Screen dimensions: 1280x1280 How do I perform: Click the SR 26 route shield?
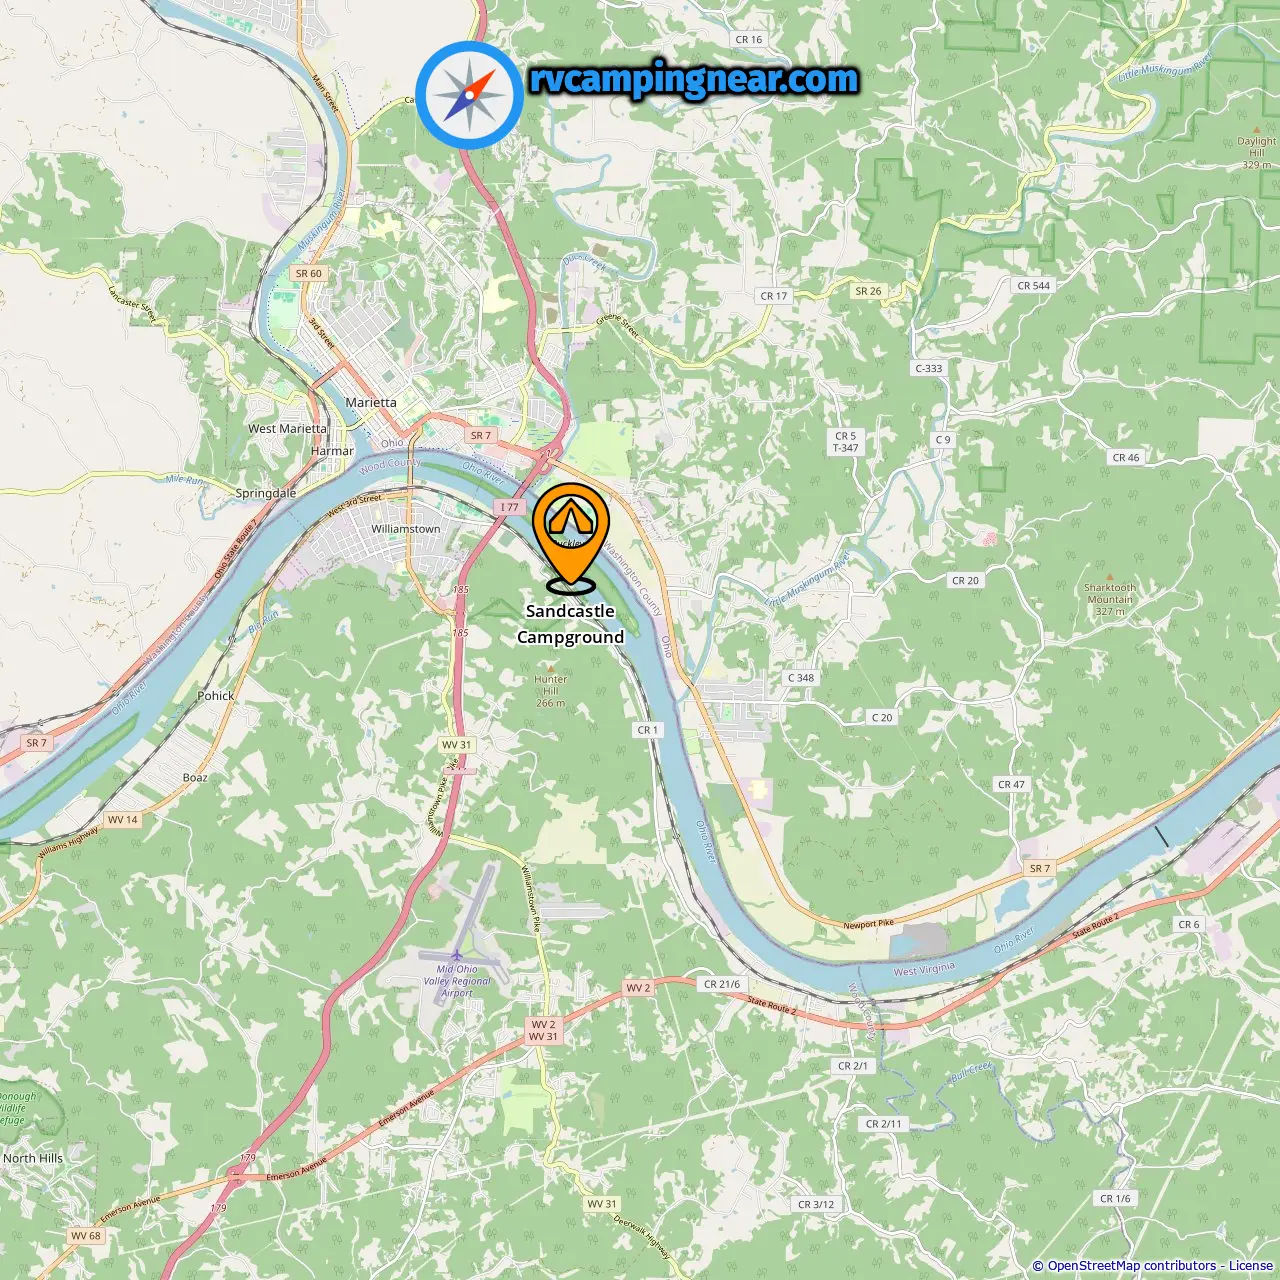(x=868, y=291)
